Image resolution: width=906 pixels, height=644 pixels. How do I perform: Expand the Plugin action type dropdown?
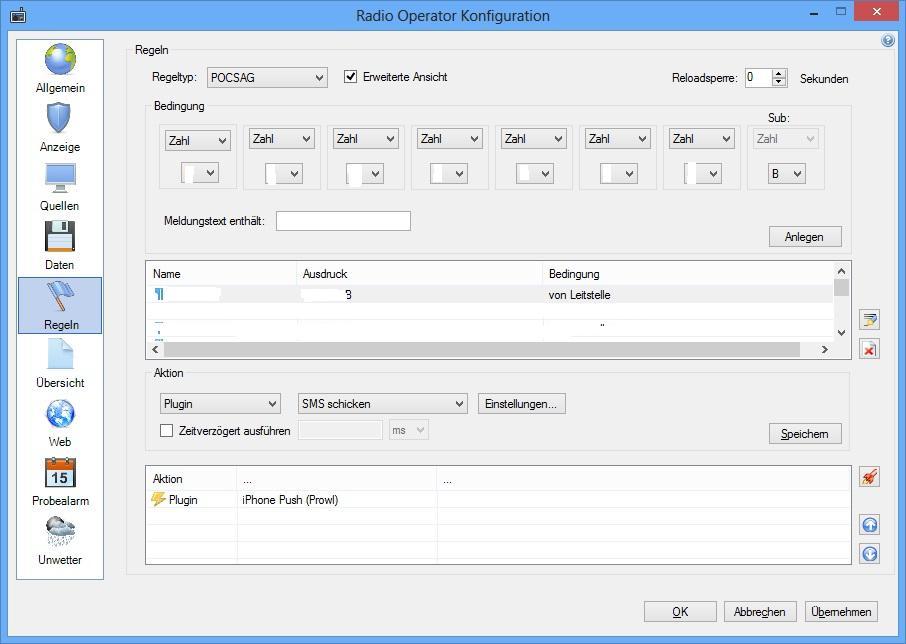click(220, 404)
